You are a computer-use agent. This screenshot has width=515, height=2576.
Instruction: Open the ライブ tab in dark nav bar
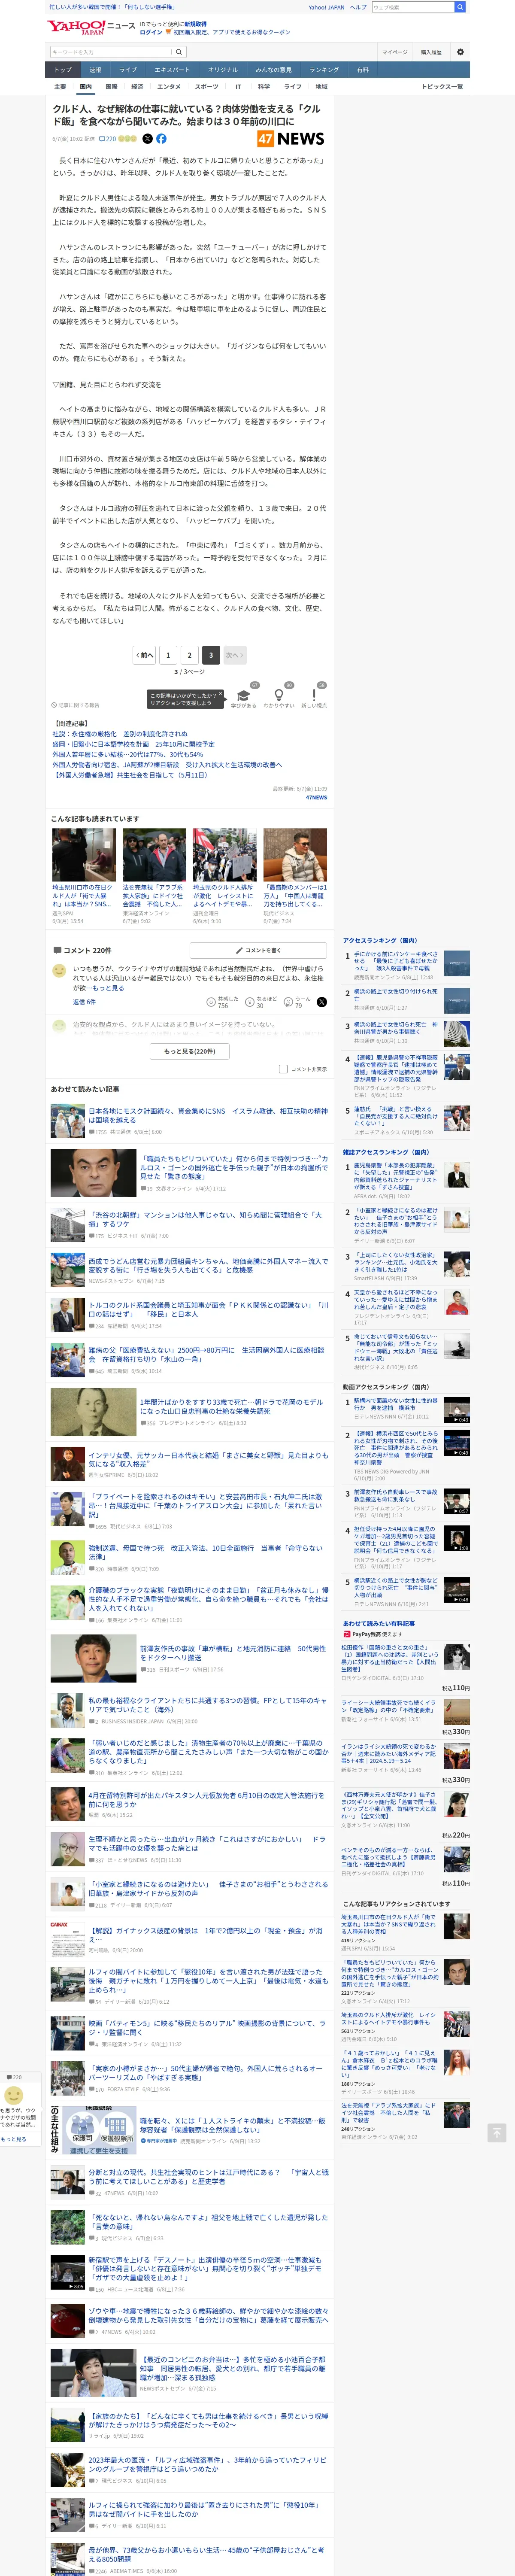click(128, 70)
